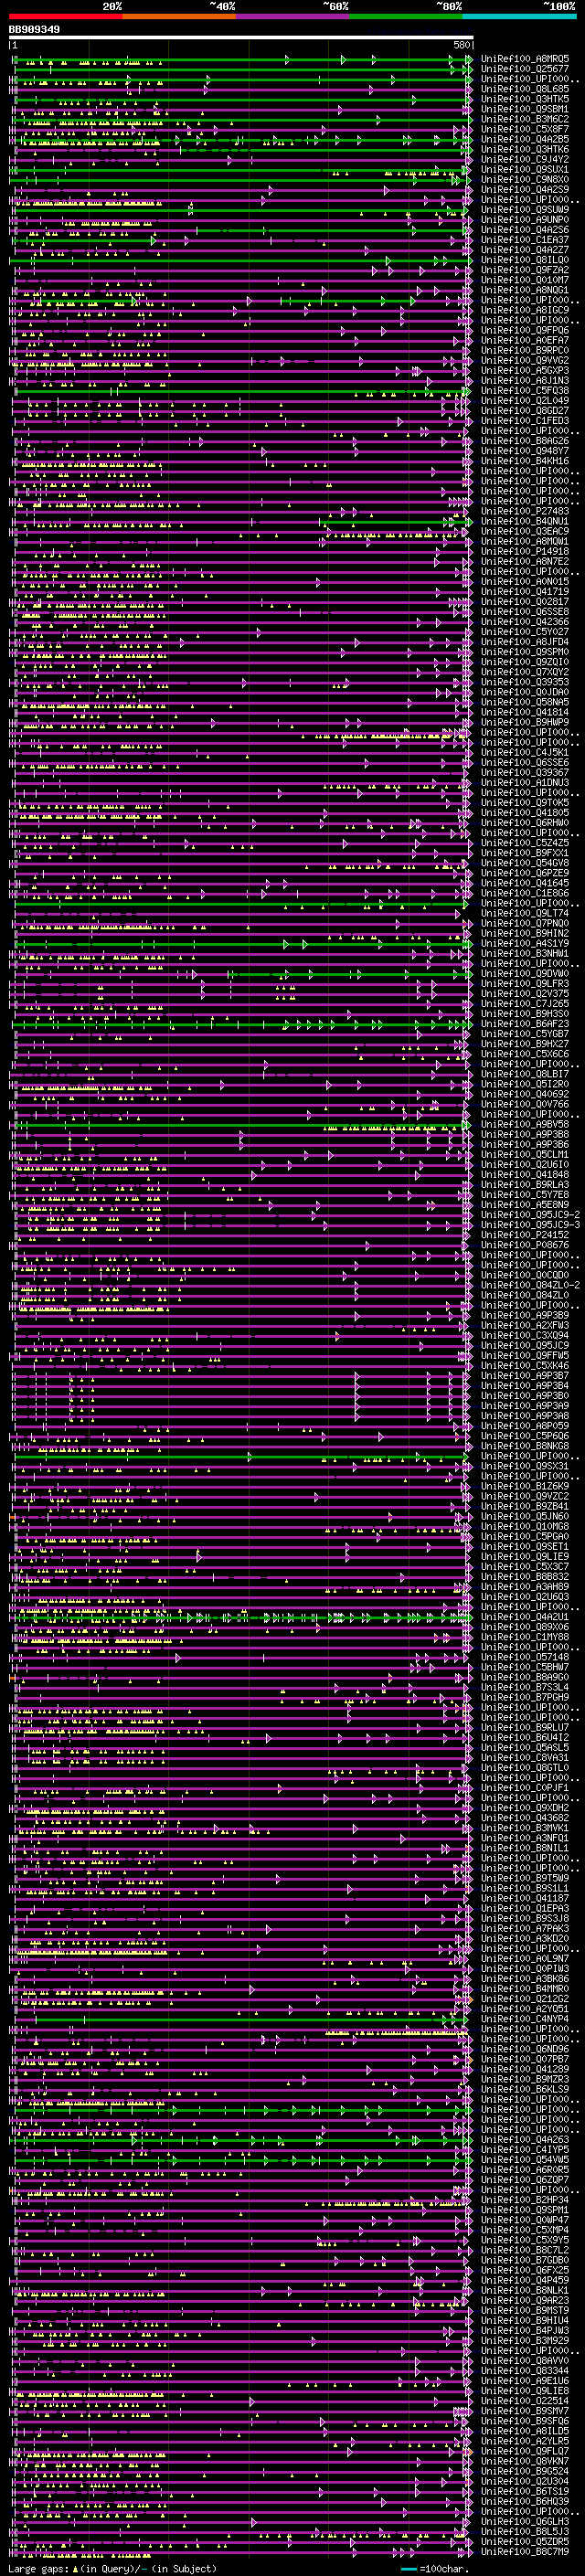585x2576 pixels.
Task: Open hit UniRef100_Q8L685
Action: pyautogui.click(x=525, y=89)
